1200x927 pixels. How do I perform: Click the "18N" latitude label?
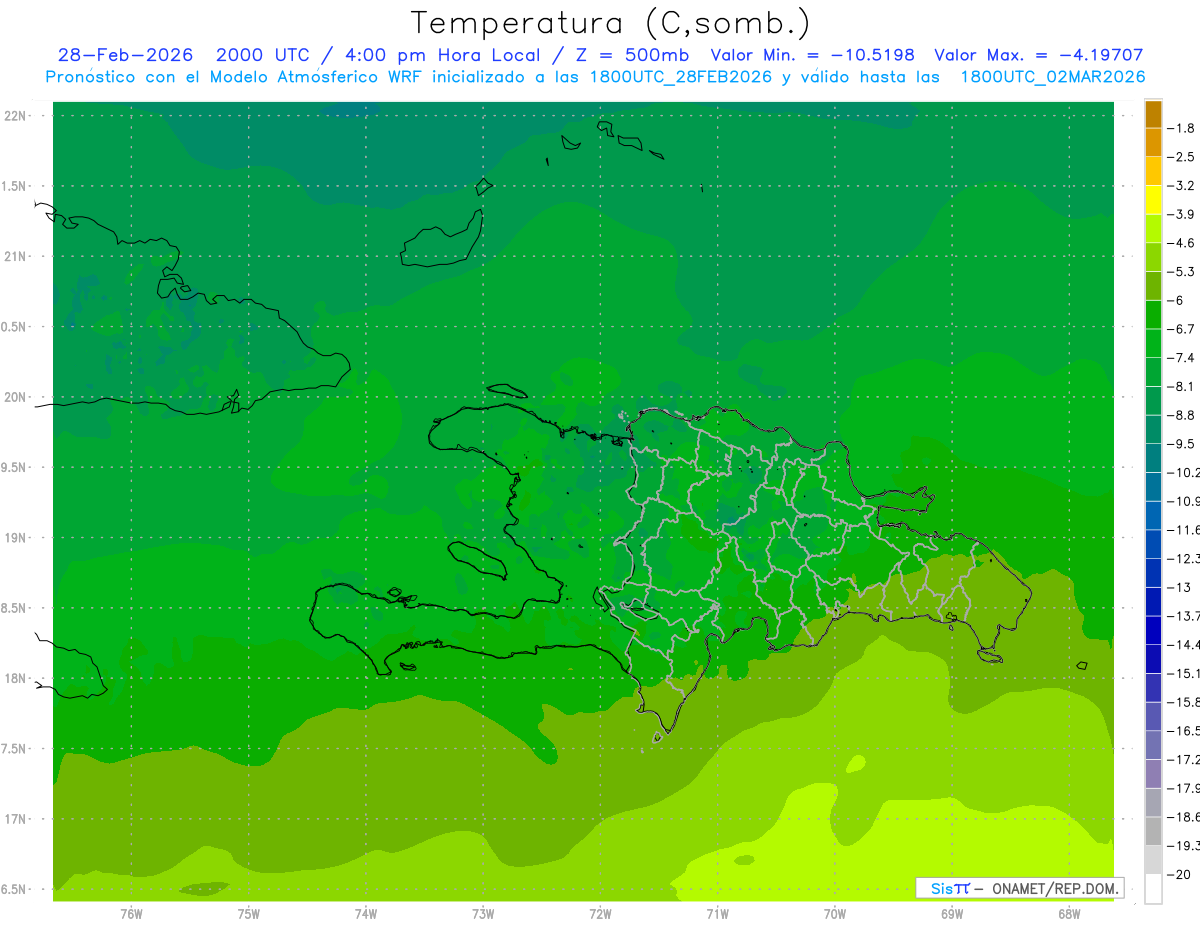(16, 678)
